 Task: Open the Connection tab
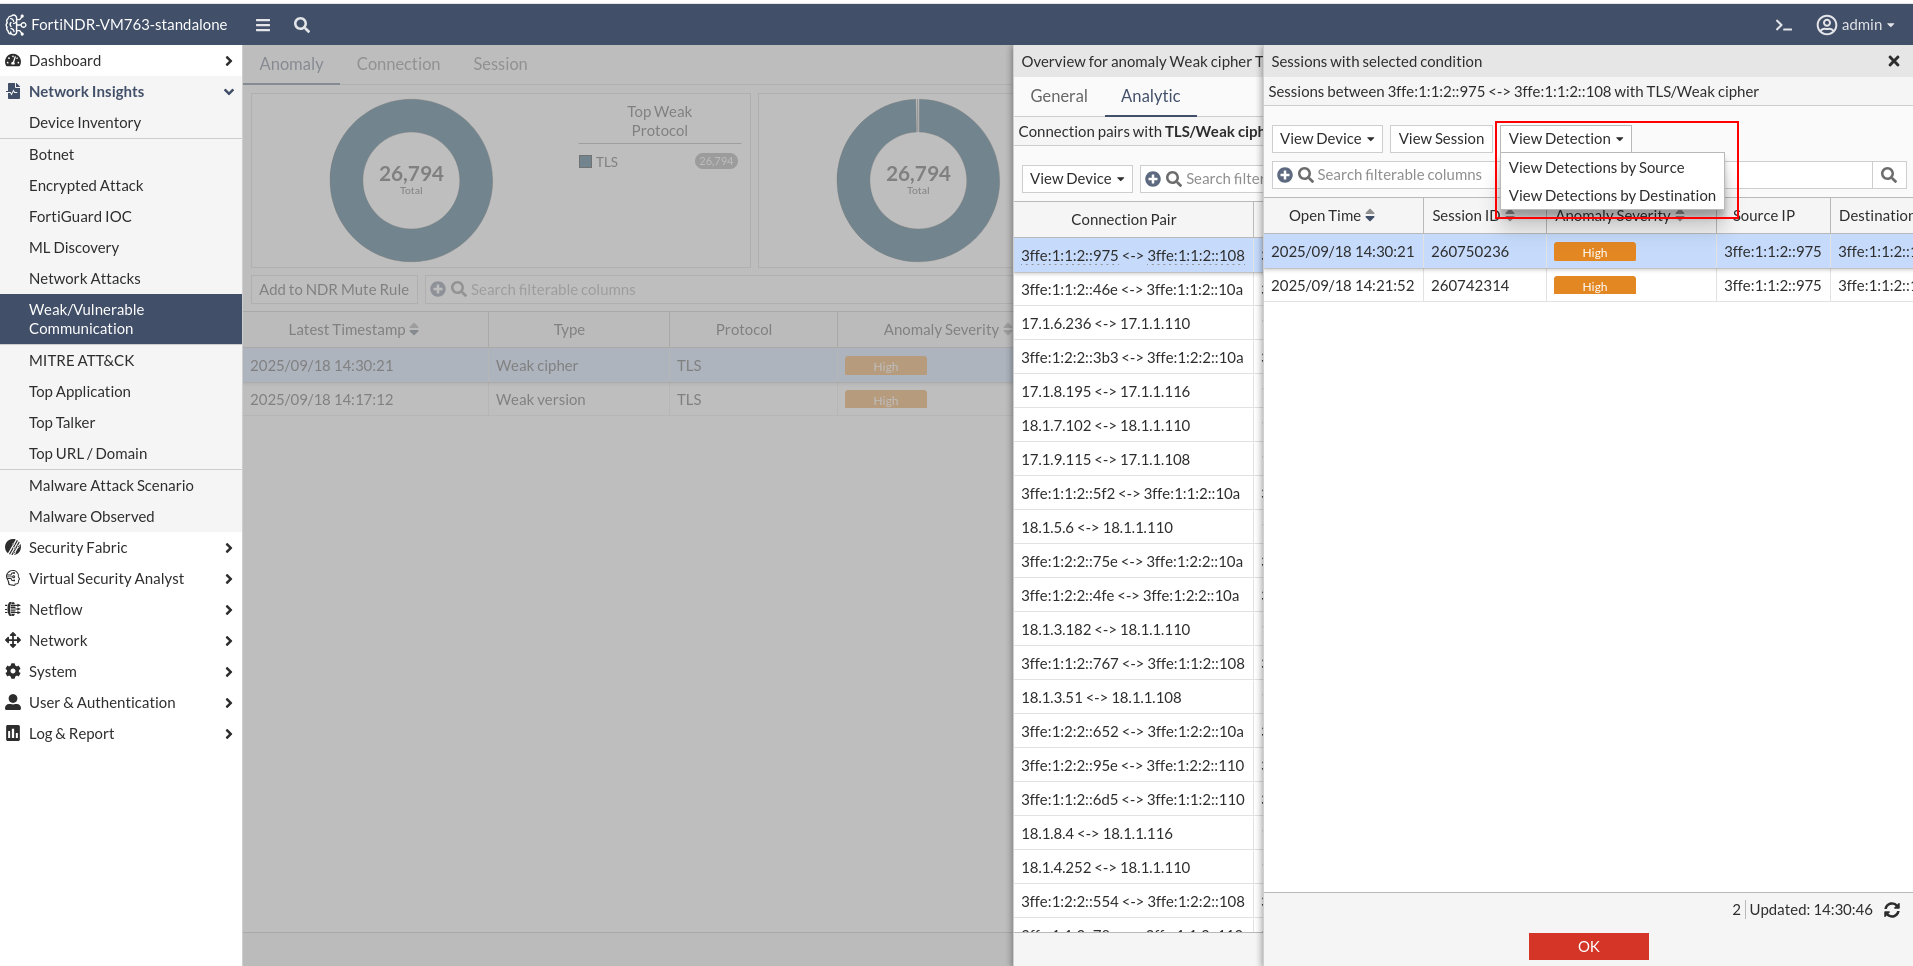click(398, 64)
